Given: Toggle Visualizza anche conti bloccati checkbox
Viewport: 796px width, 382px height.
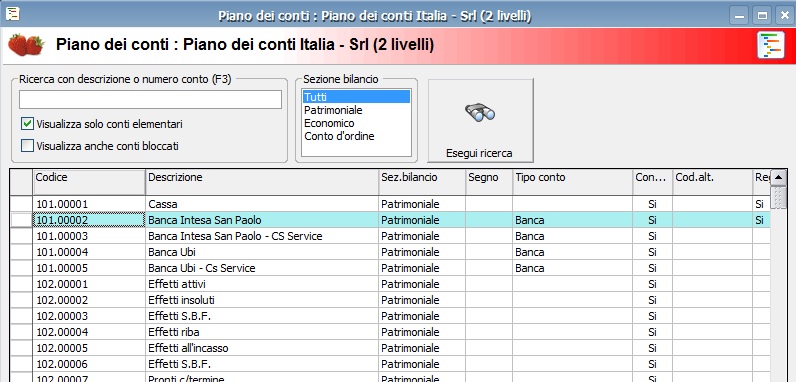Looking at the screenshot, I should pyautogui.click(x=27, y=146).
